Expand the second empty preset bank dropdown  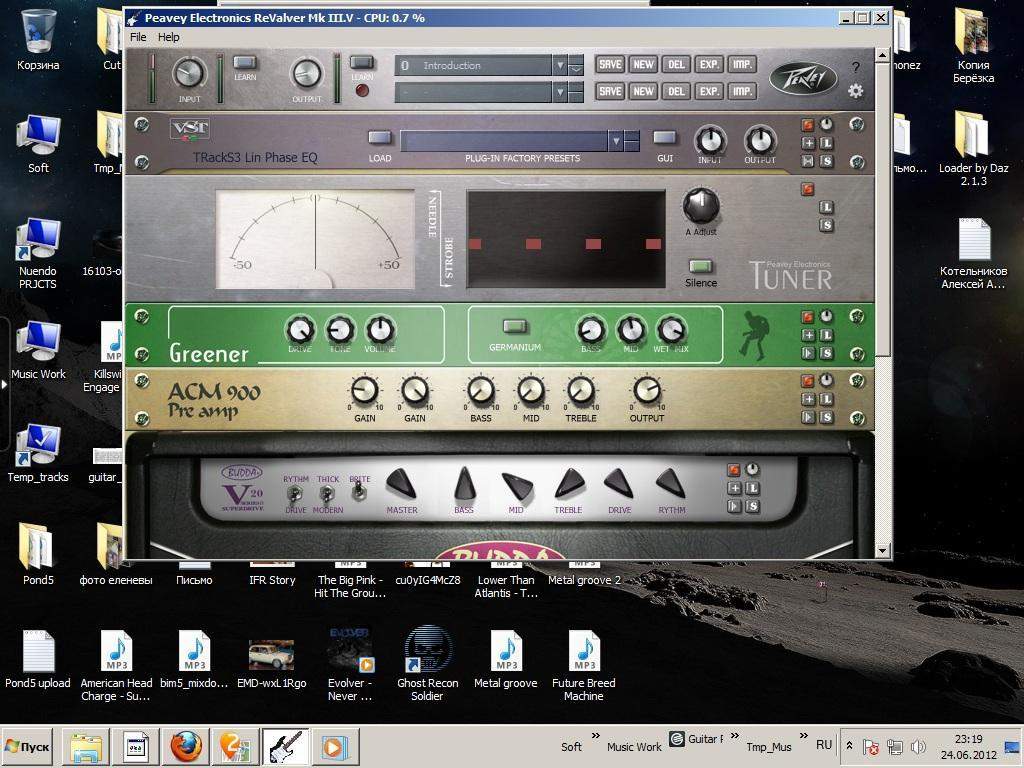(x=560, y=92)
